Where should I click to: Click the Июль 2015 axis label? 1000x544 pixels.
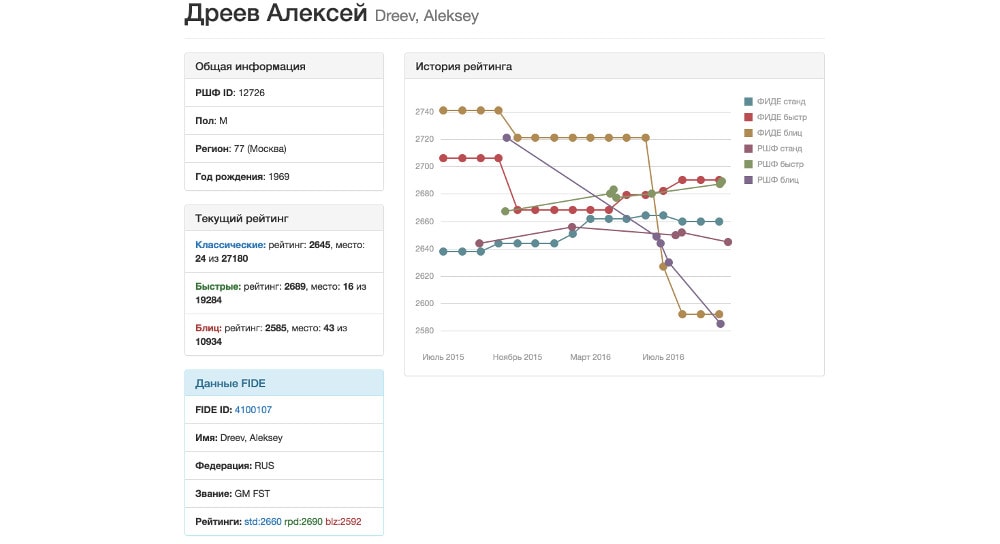[x=443, y=357]
